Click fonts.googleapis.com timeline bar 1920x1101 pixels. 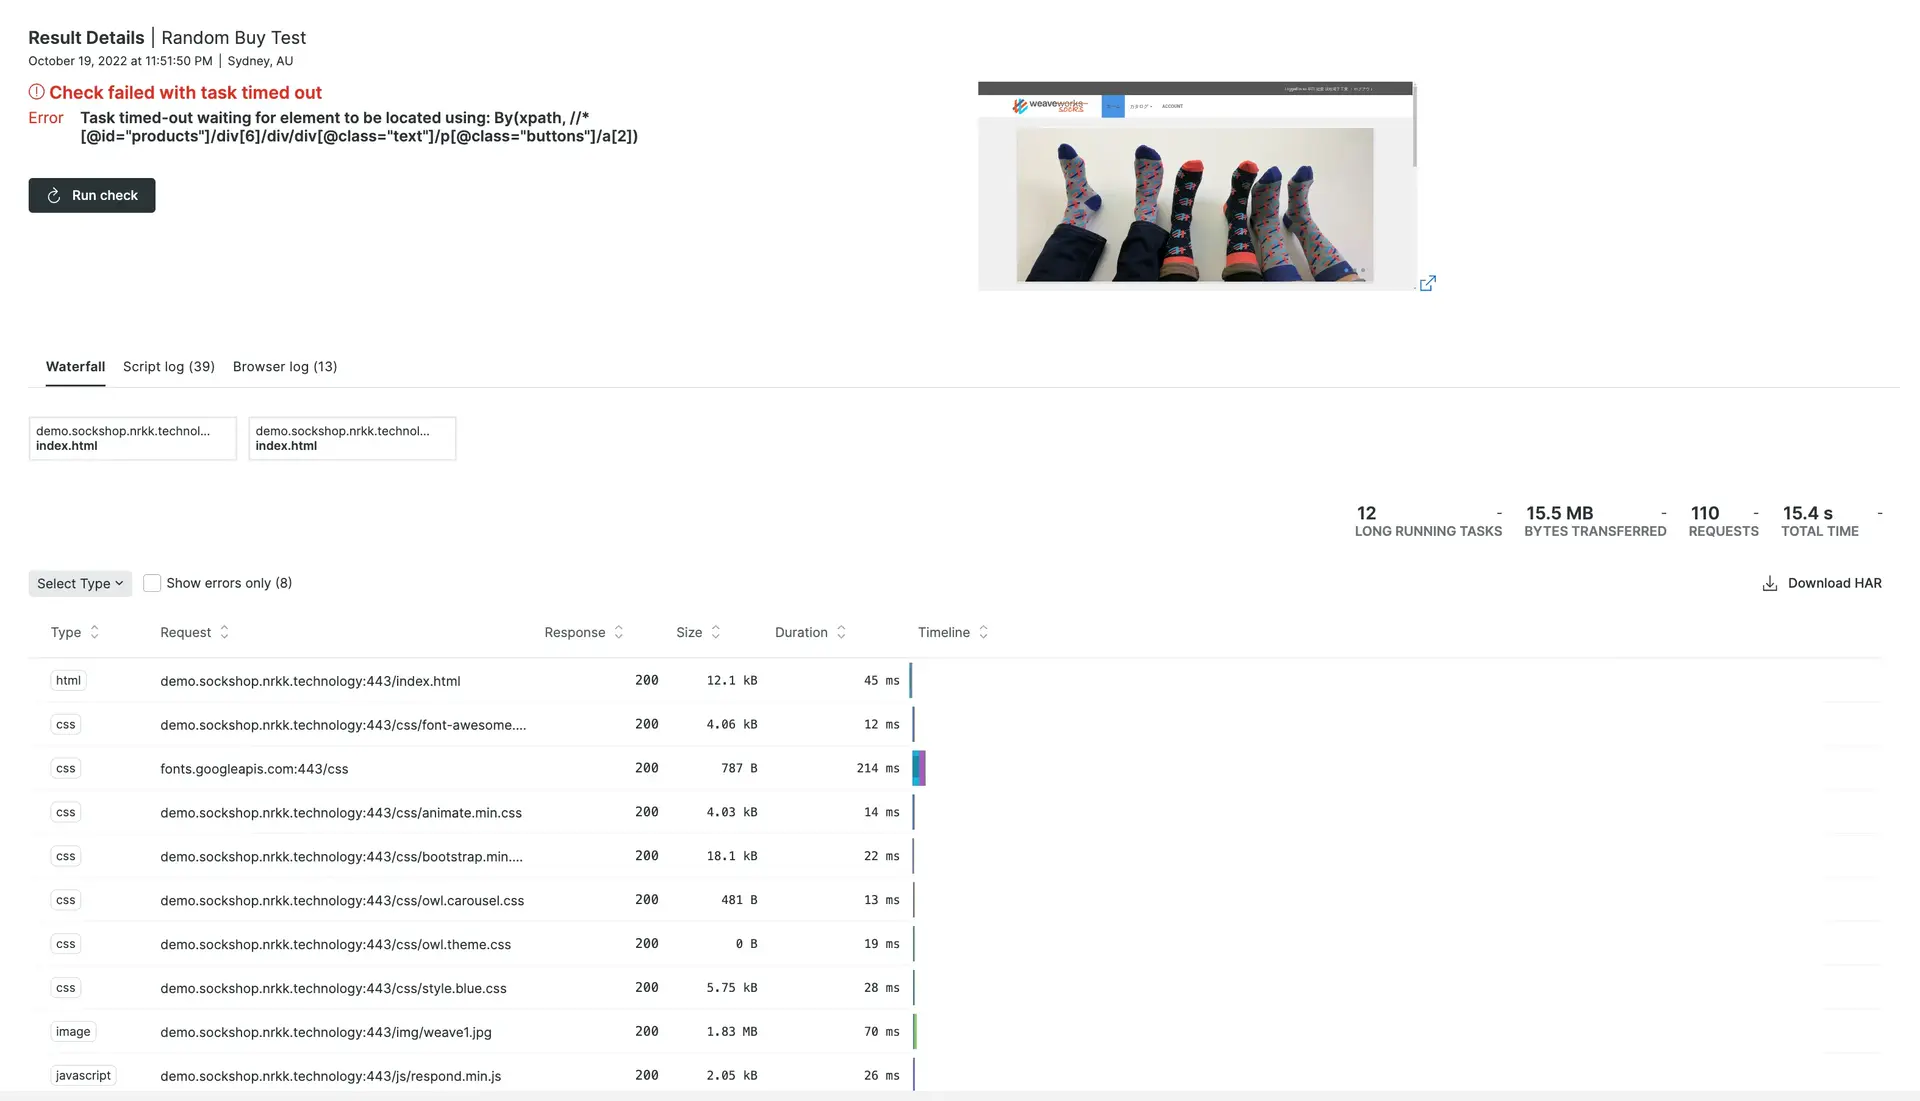click(919, 768)
